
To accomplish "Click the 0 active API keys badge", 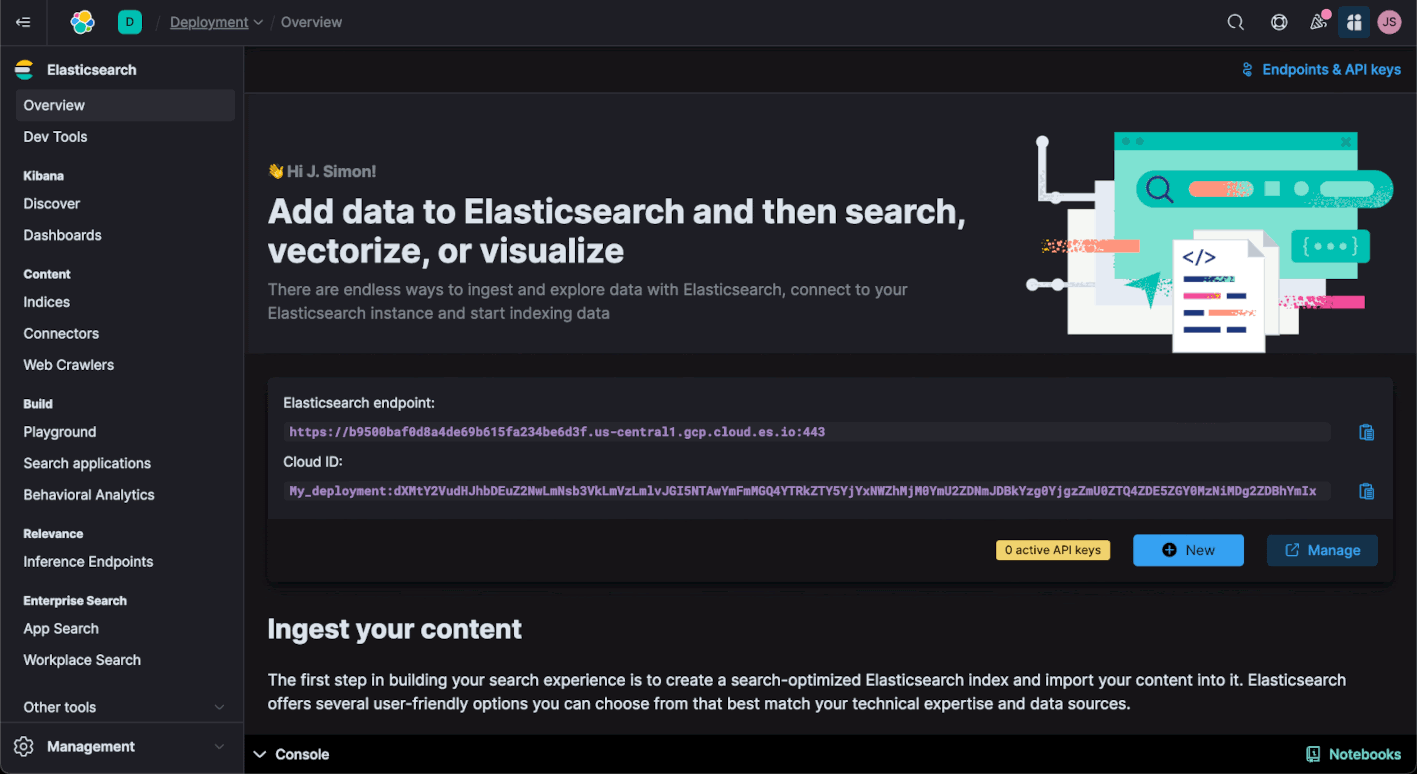I will (x=1053, y=550).
